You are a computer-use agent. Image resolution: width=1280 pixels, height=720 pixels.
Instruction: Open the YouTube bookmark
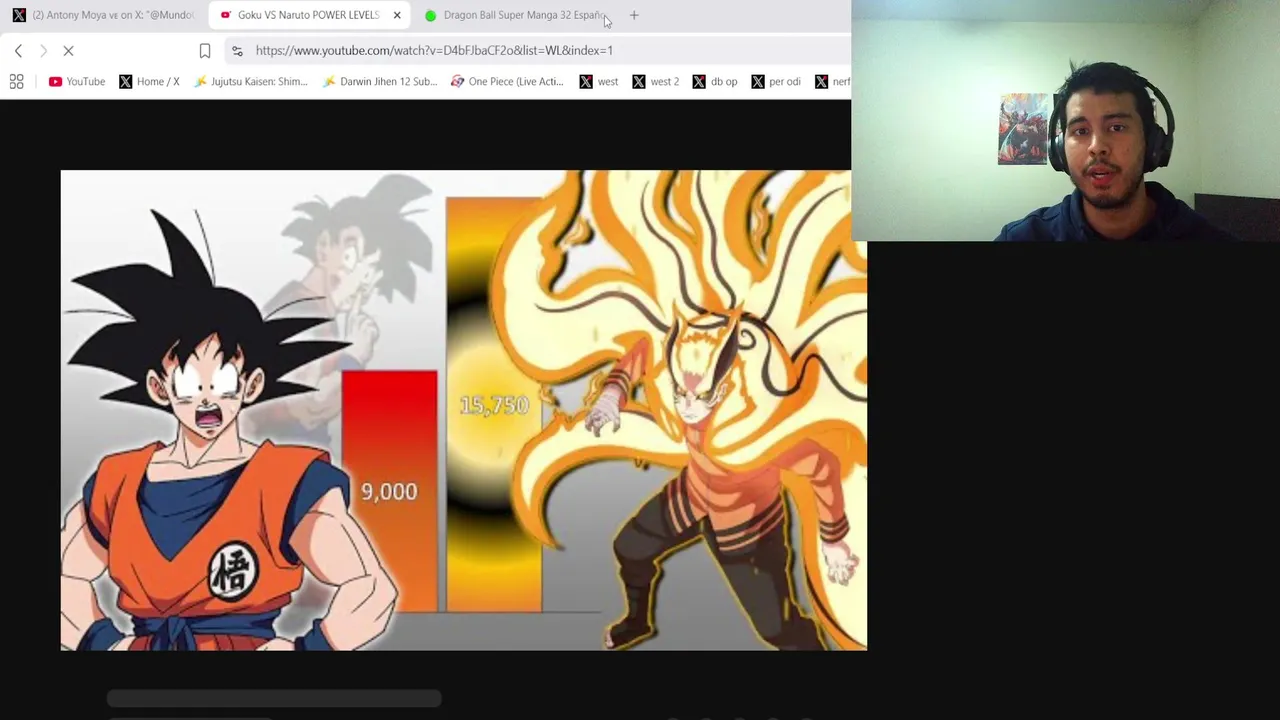pyautogui.click(x=77, y=81)
